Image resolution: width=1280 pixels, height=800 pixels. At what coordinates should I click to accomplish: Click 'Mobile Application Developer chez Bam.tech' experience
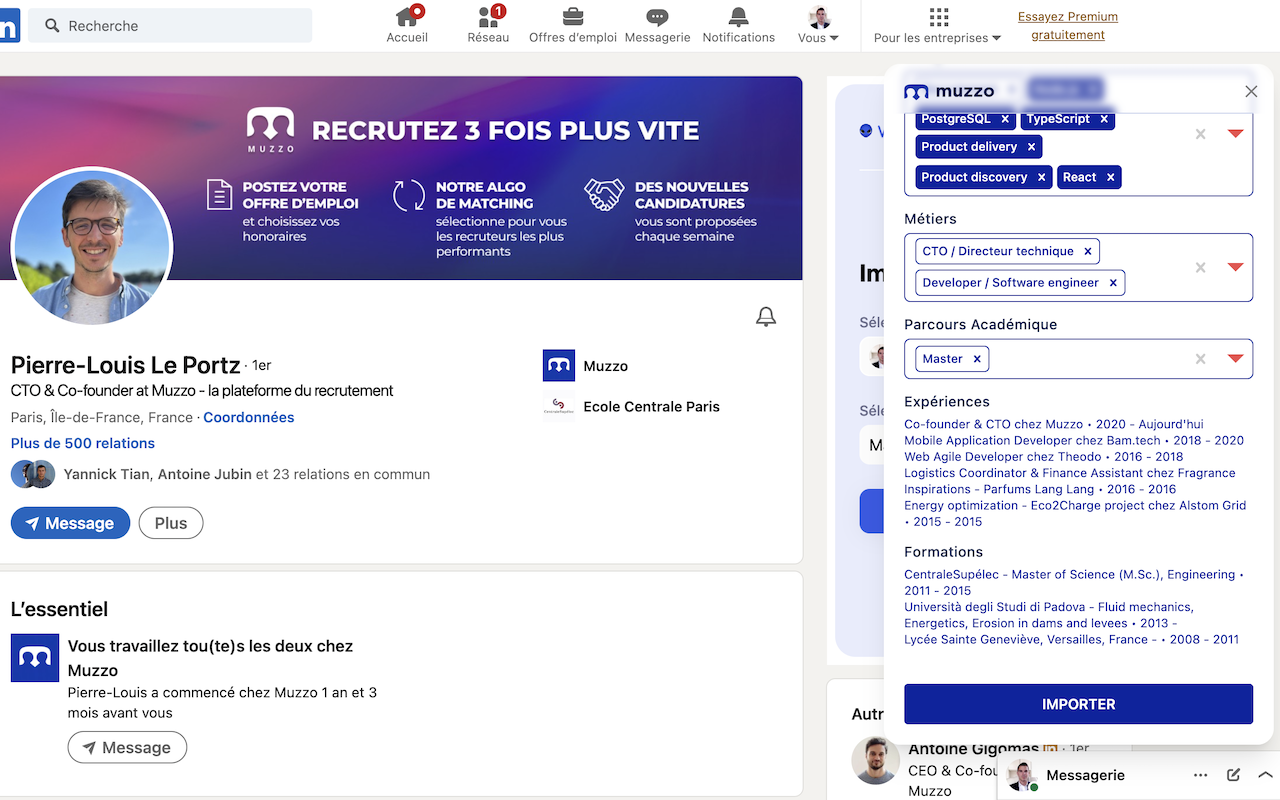click(1074, 440)
